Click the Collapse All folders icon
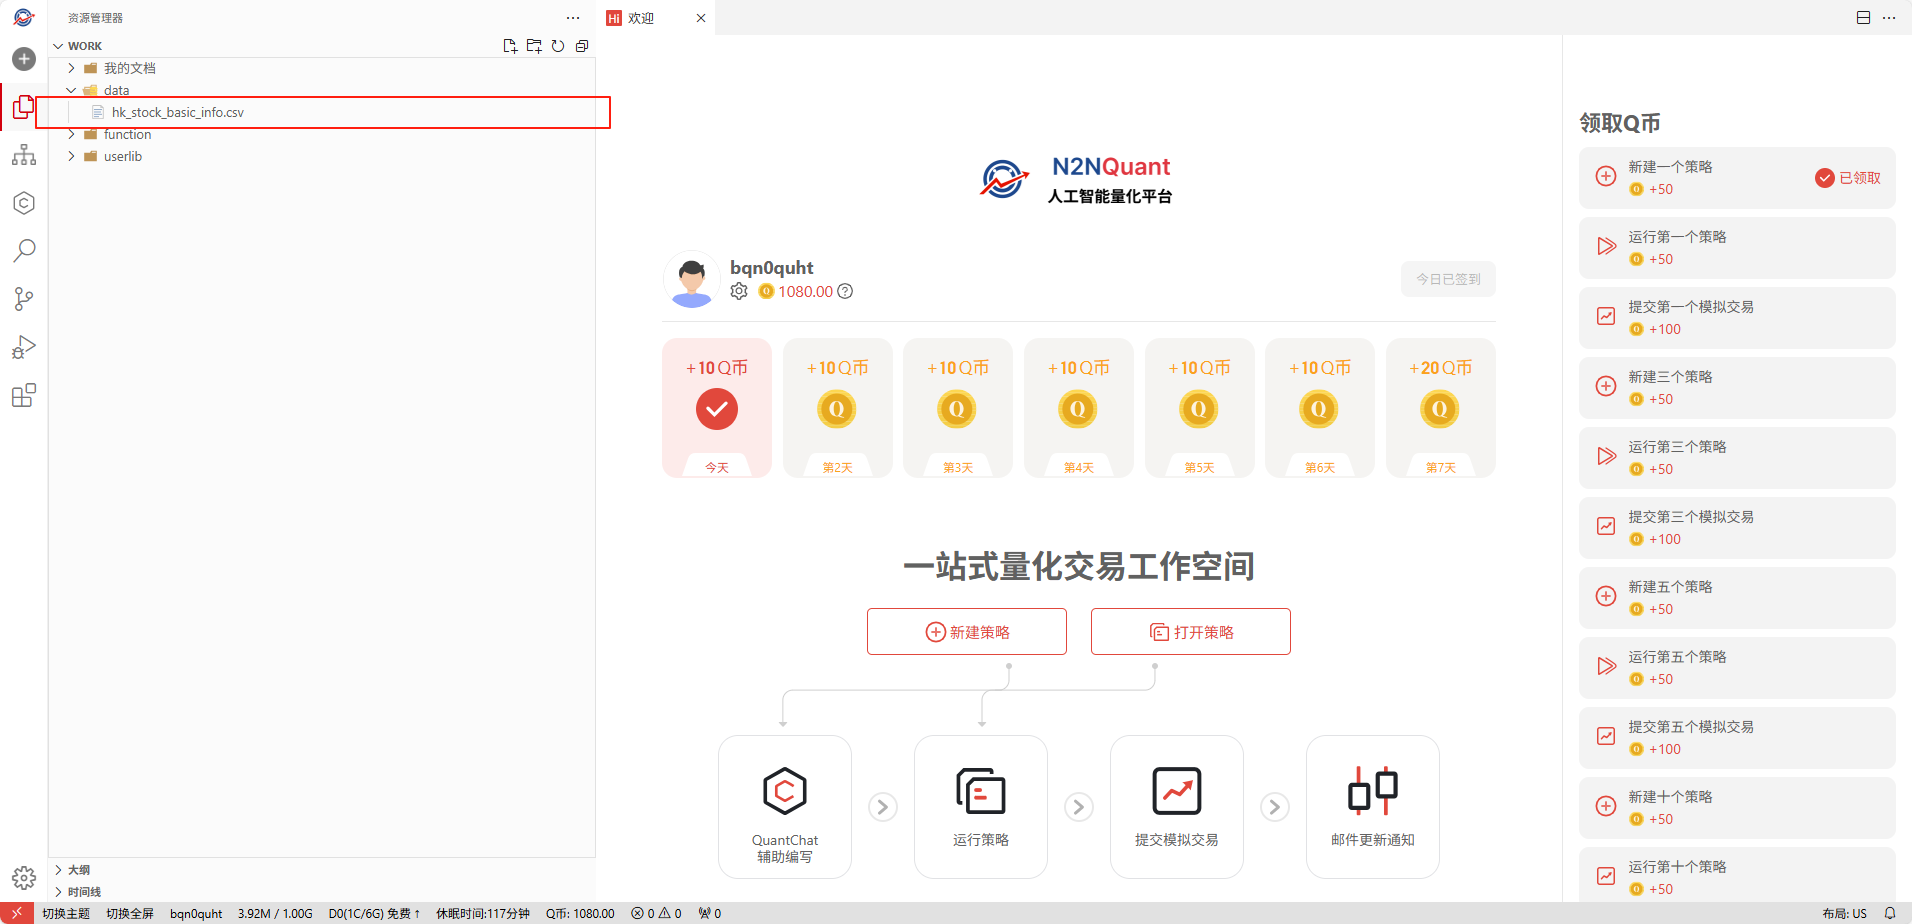This screenshot has width=1912, height=924. tap(582, 46)
